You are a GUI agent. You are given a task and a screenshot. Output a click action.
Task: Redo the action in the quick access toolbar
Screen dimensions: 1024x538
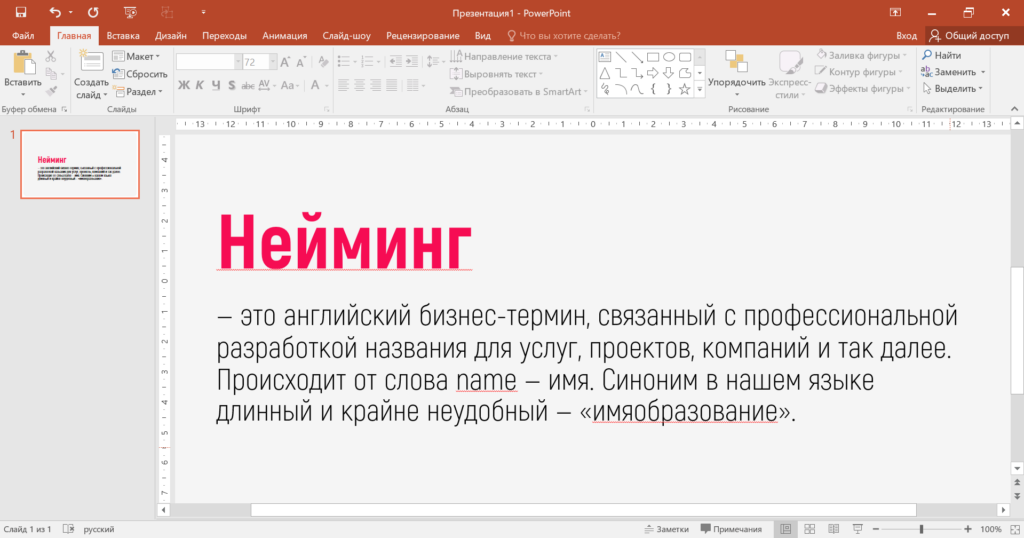[x=93, y=12]
